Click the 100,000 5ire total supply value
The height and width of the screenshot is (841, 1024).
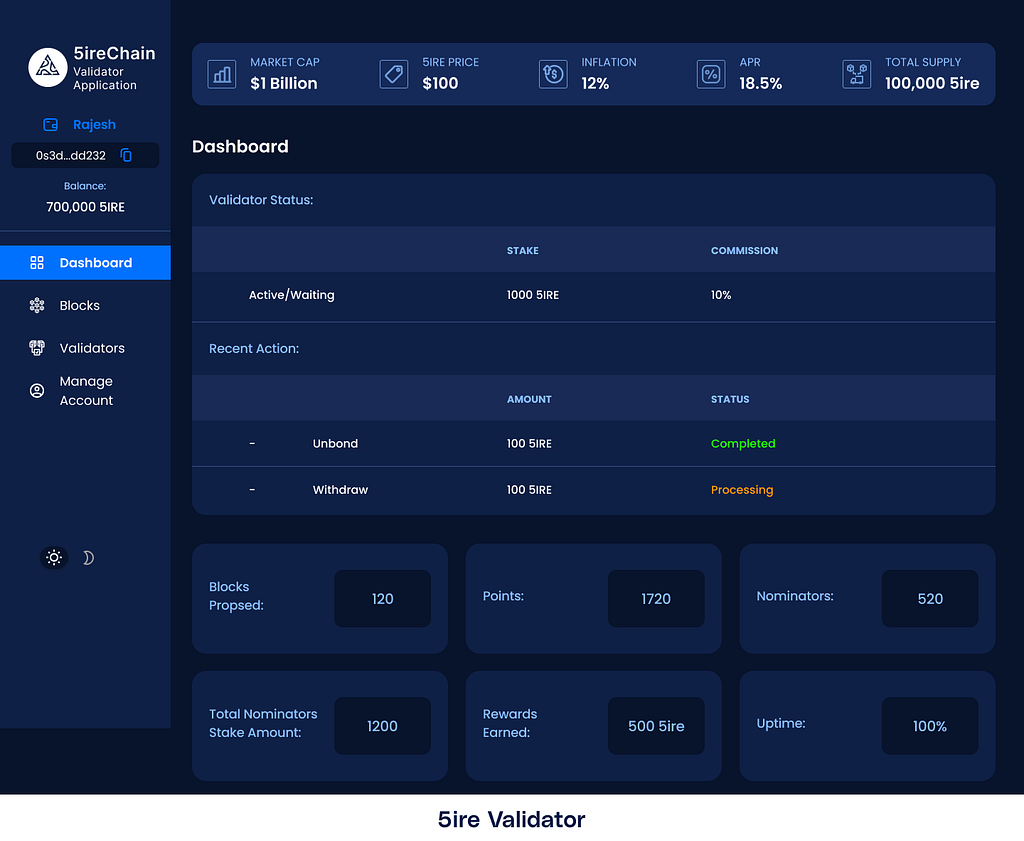point(932,84)
